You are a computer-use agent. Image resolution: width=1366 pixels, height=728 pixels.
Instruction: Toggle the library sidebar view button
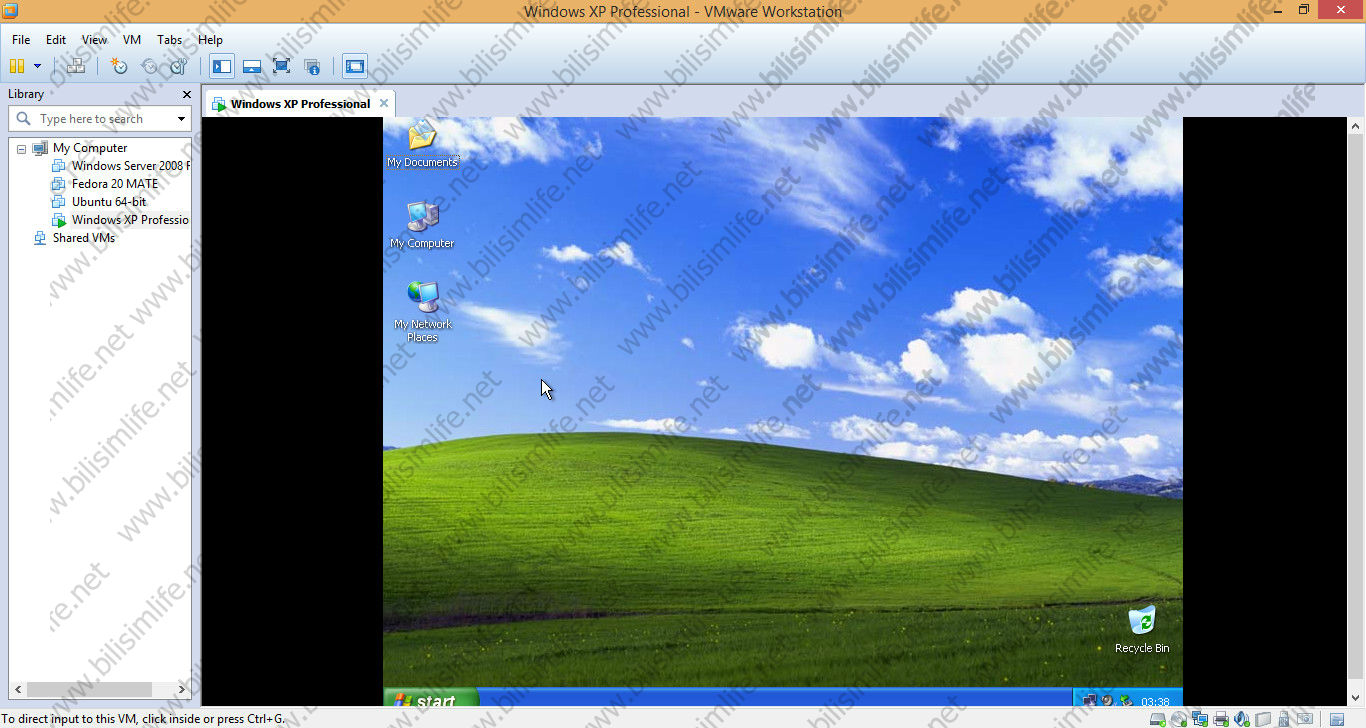222,66
